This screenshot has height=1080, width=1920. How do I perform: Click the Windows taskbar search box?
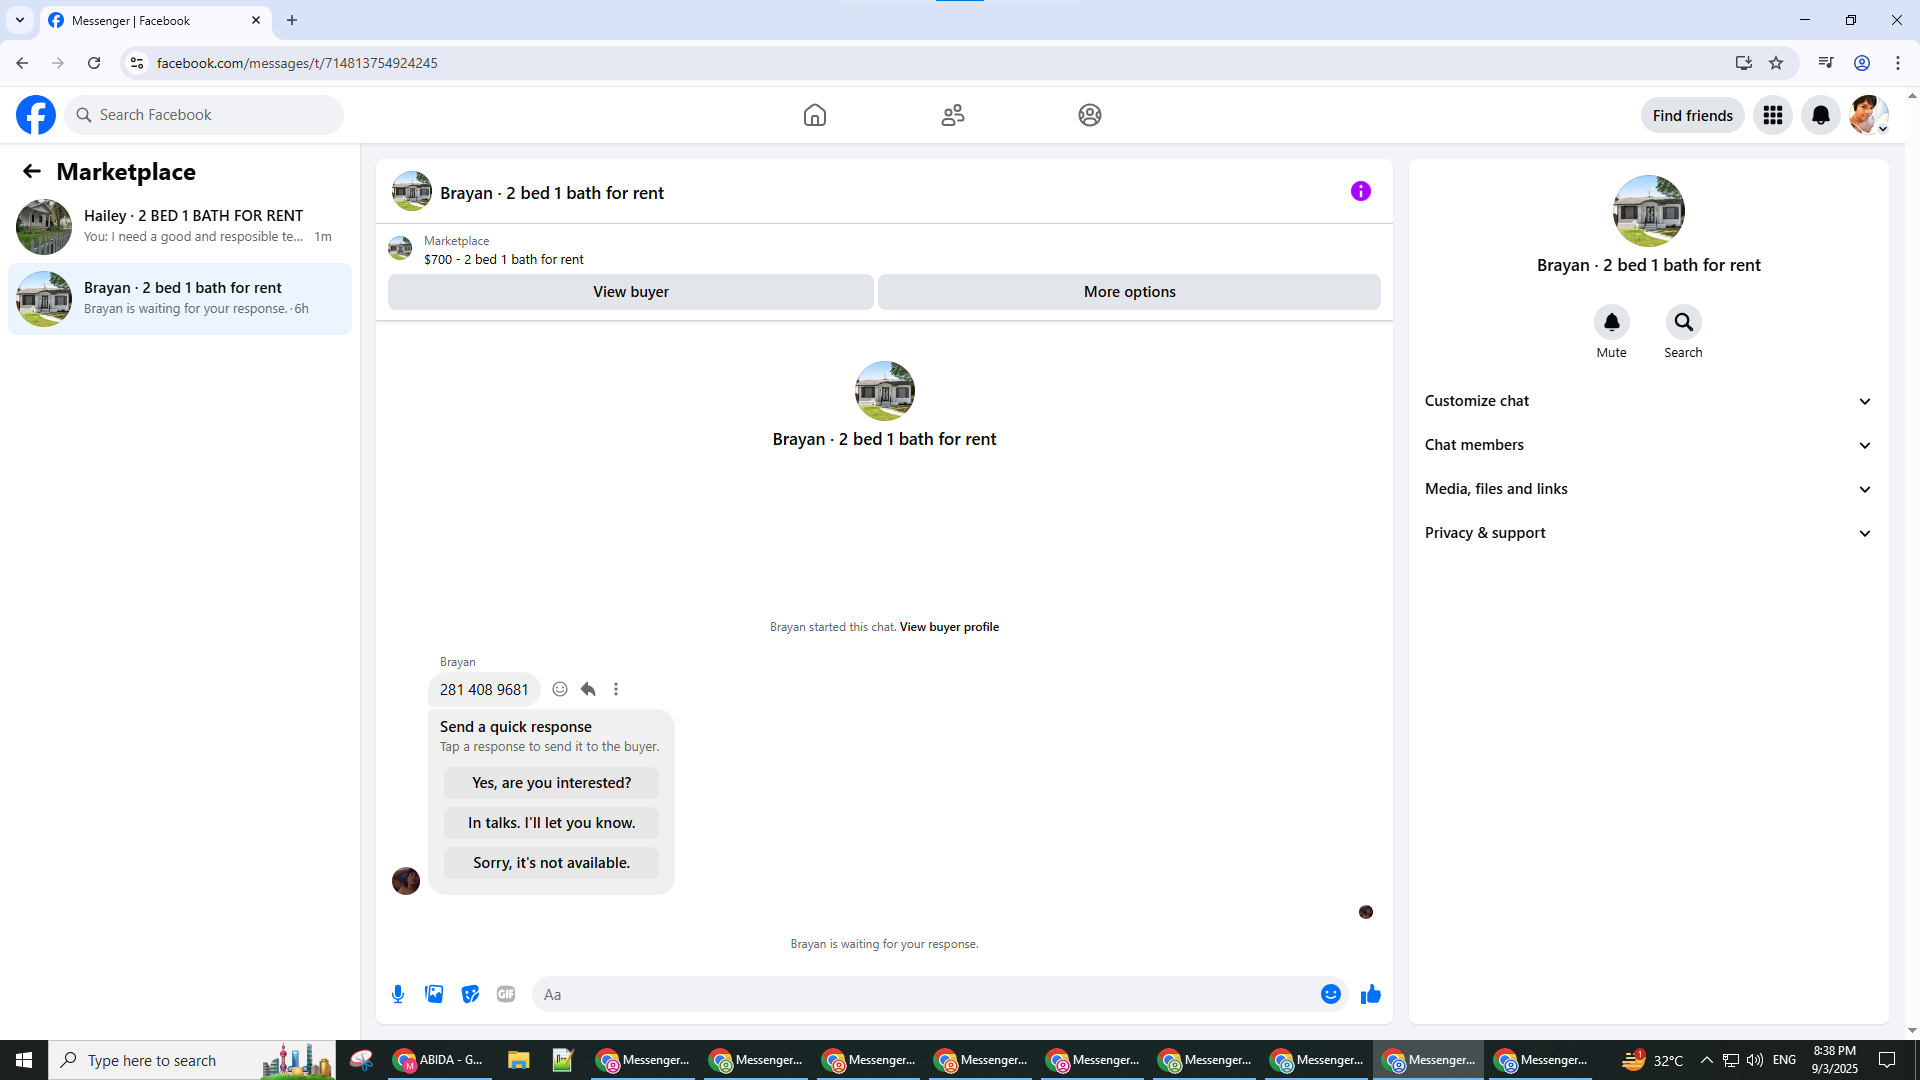192,1060
